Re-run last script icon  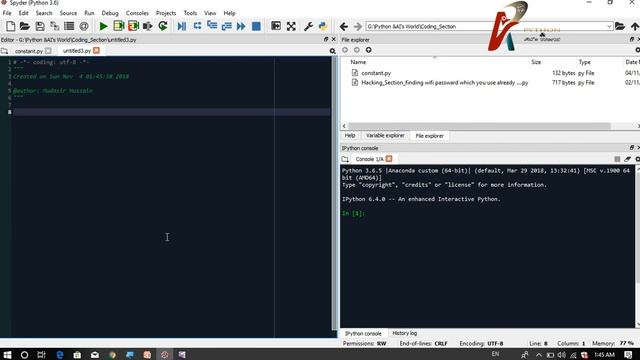pos(162,26)
